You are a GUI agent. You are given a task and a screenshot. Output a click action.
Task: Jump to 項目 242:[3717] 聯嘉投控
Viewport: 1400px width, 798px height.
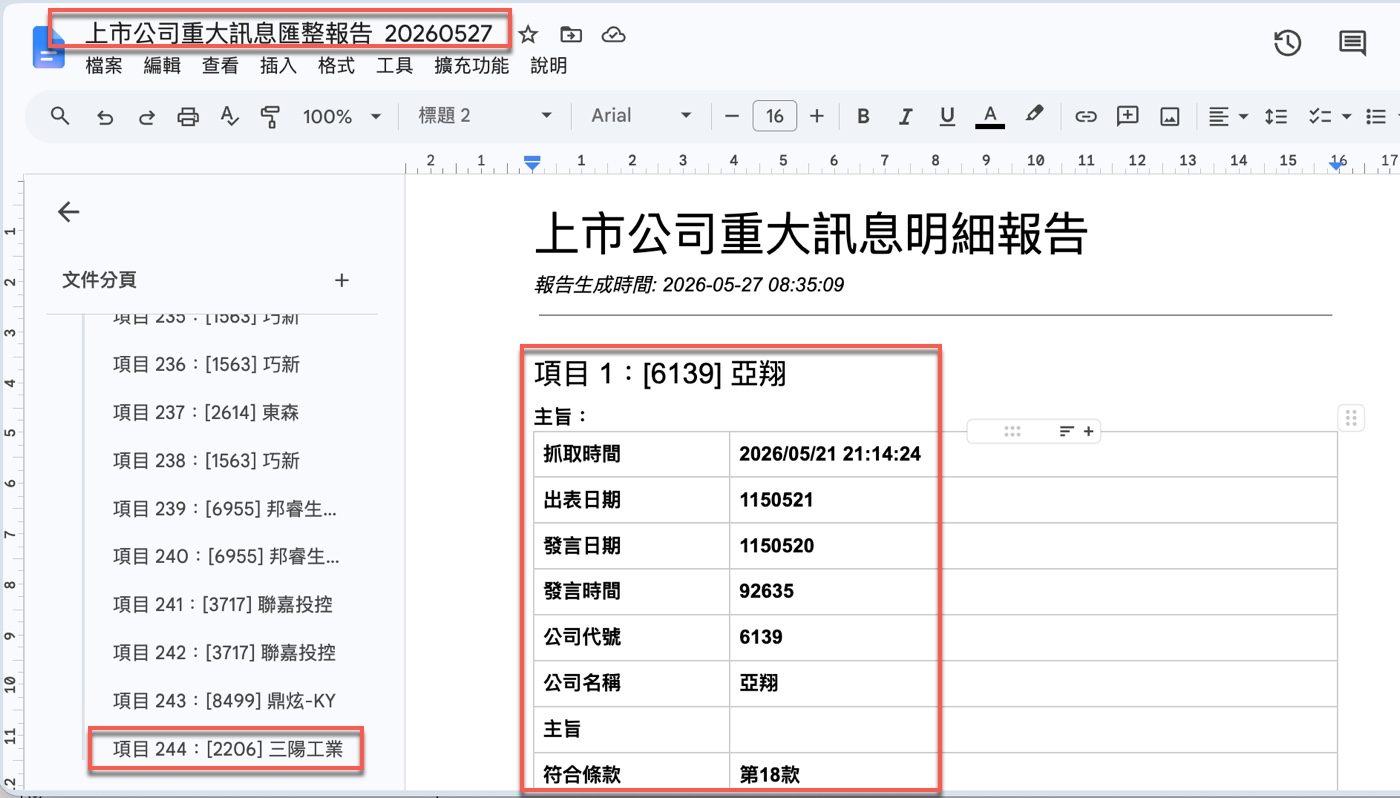tap(223, 653)
